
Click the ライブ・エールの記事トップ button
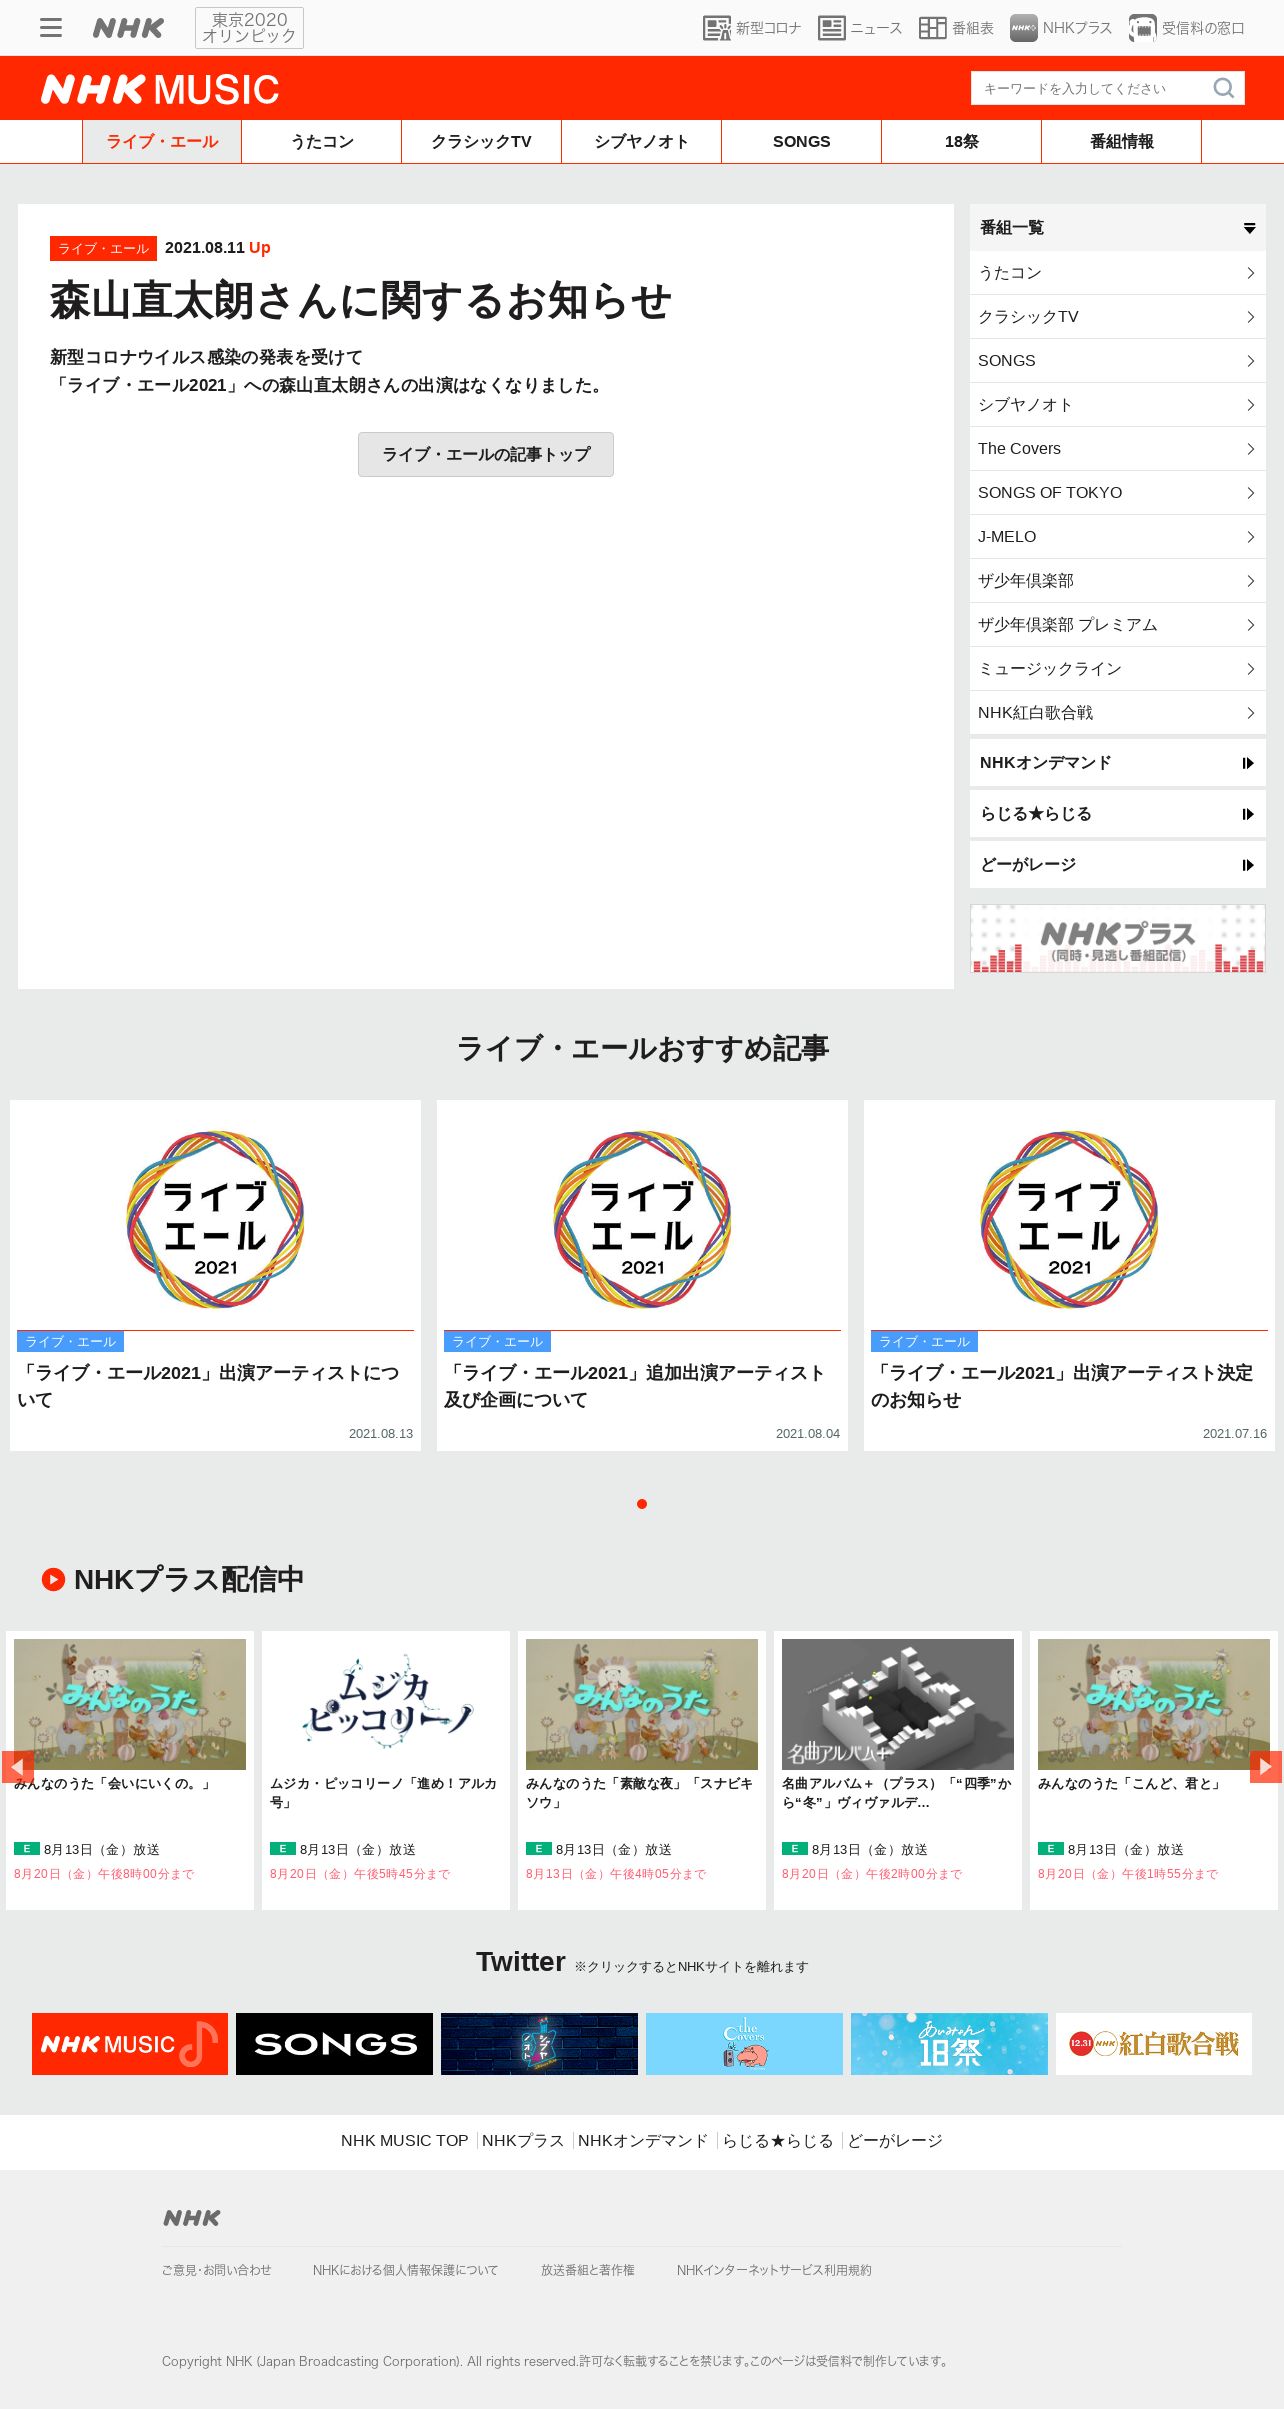(486, 454)
